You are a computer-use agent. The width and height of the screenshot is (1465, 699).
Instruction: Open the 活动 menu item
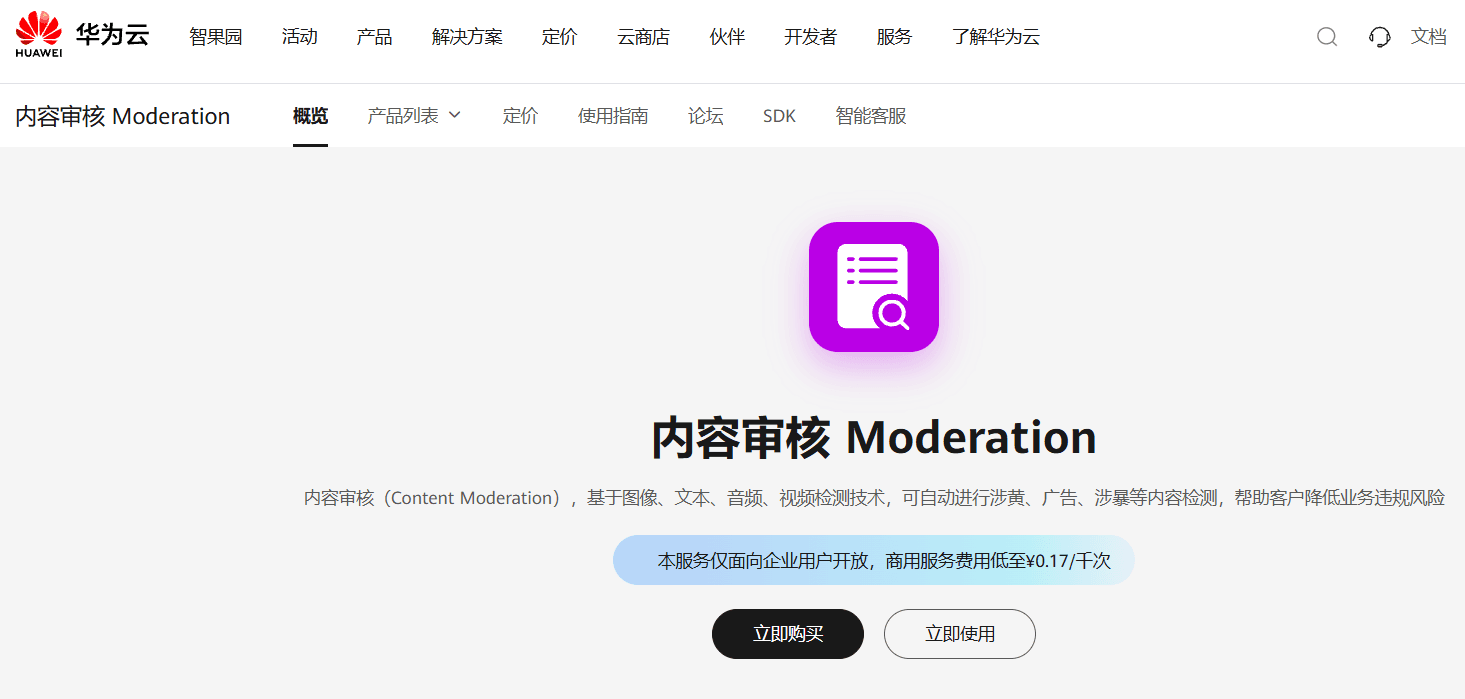click(300, 37)
